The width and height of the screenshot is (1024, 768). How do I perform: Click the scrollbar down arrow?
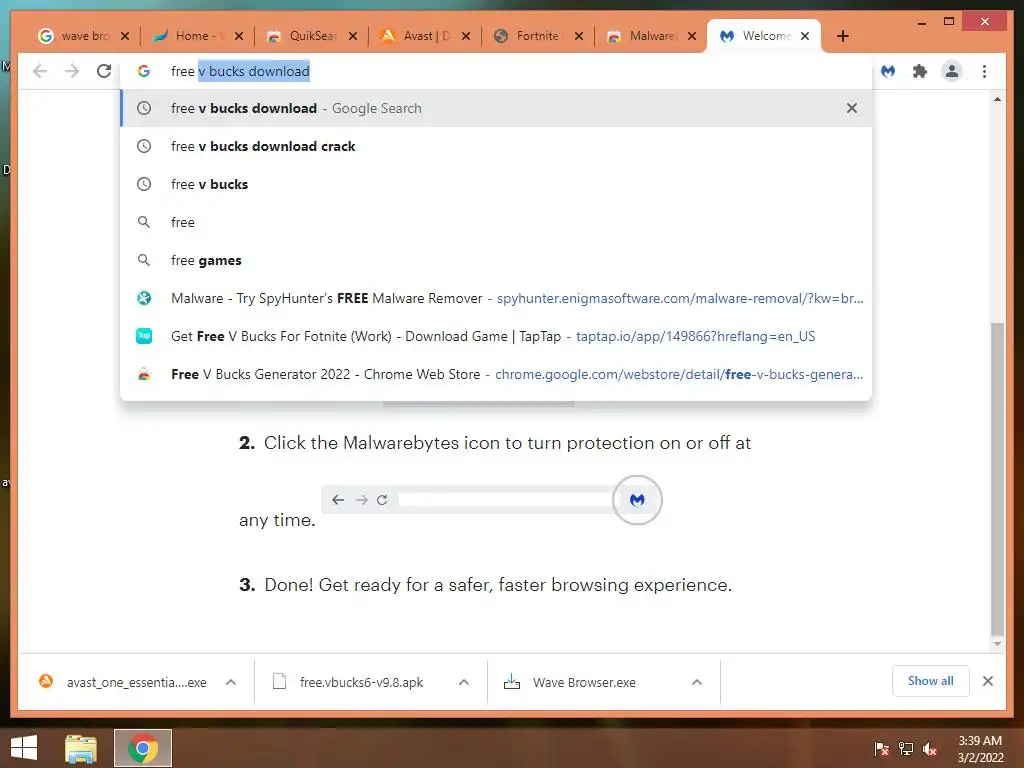click(997, 644)
